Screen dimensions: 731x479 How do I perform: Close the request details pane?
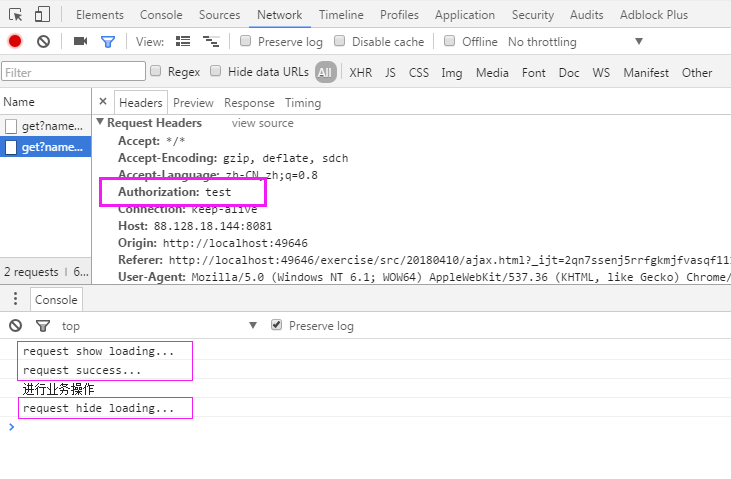click(x=102, y=102)
